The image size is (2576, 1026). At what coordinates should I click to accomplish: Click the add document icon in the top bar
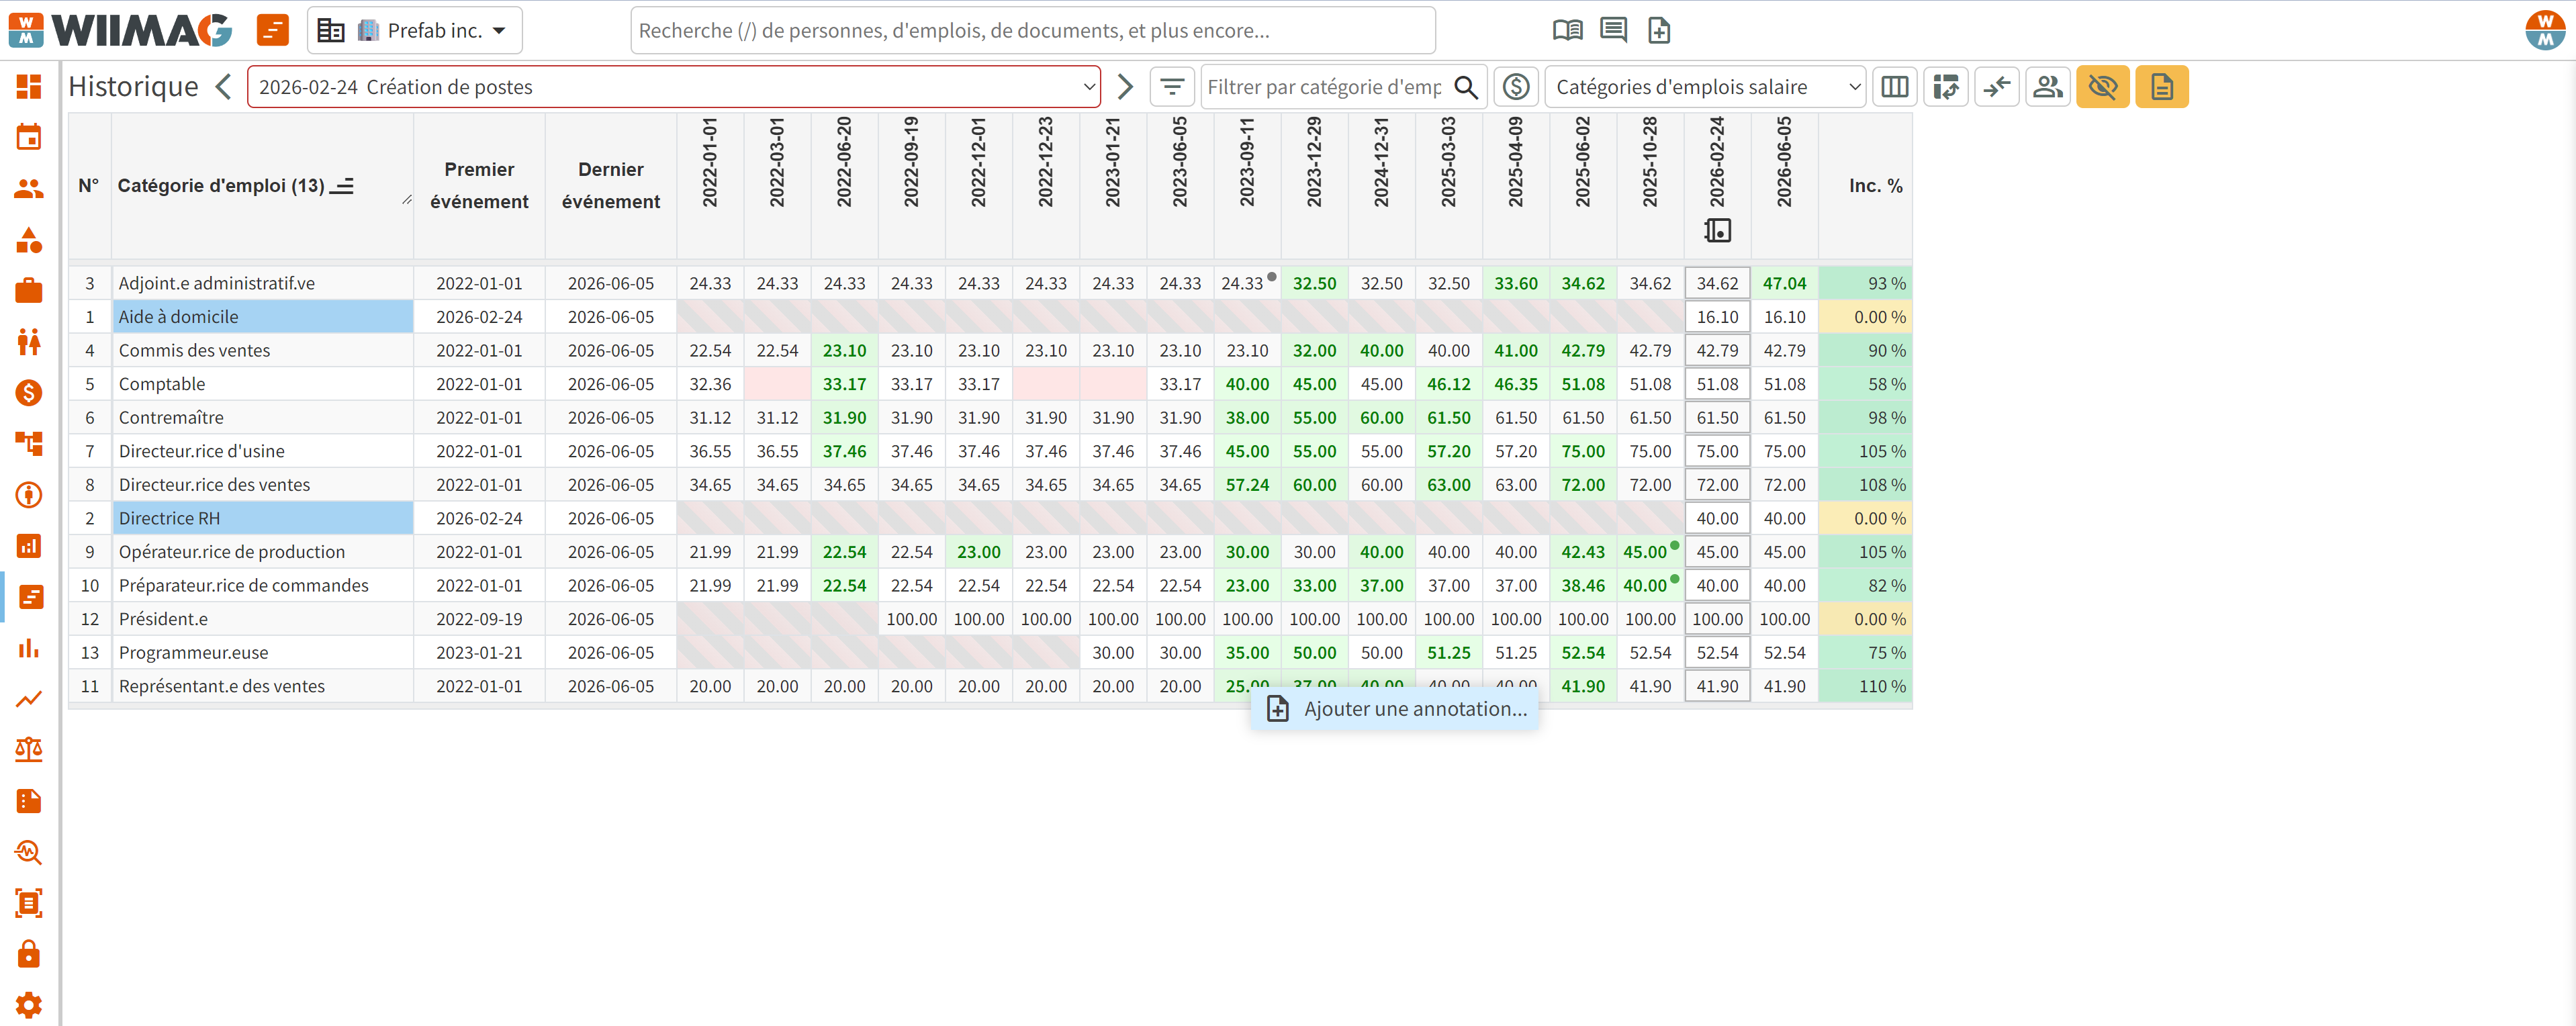coord(1659,30)
